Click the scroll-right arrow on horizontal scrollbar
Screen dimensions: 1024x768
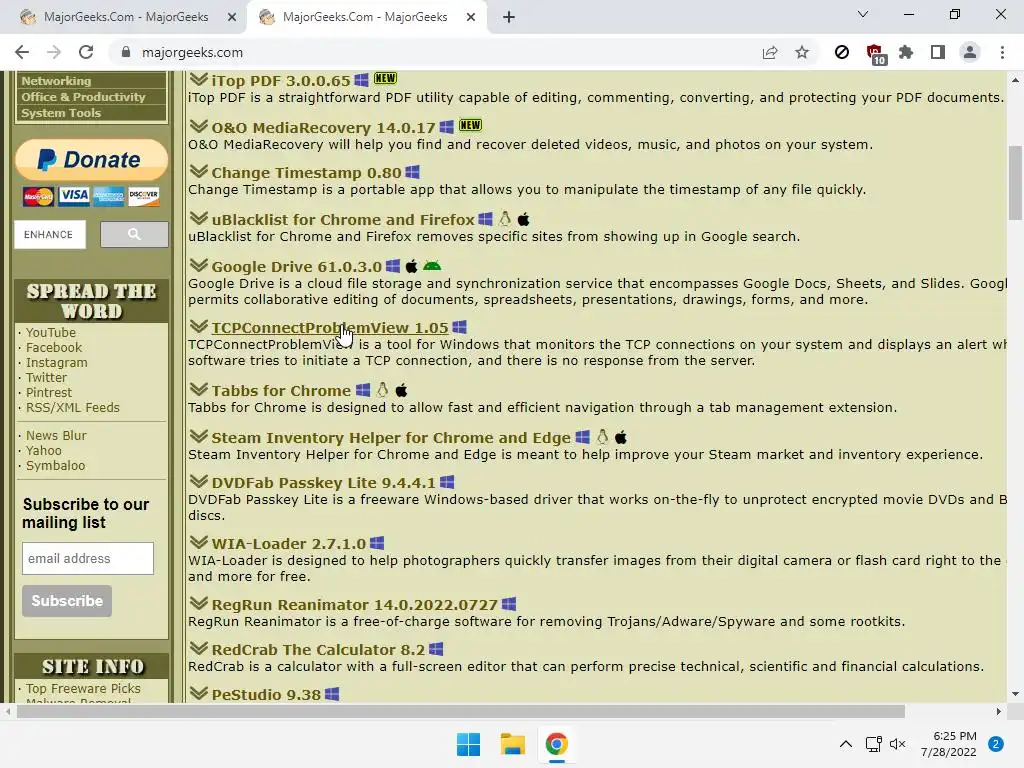click(x=999, y=711)
